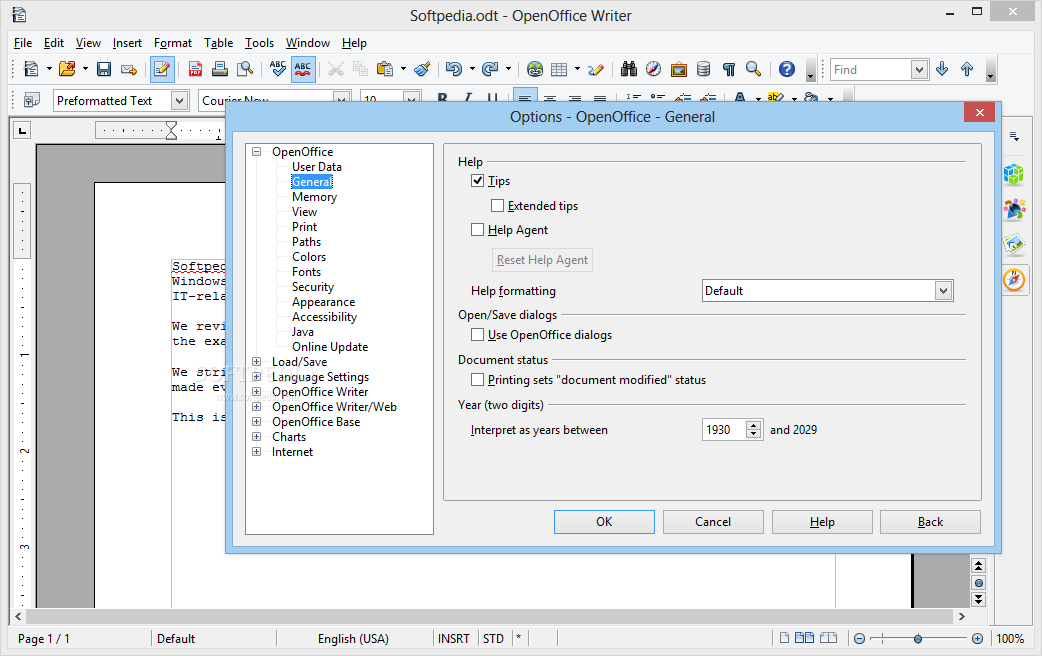The width and height of the screenshot is (1042, 656).
Task: Toggle STD selection mode in status bar
Action: 493,639
